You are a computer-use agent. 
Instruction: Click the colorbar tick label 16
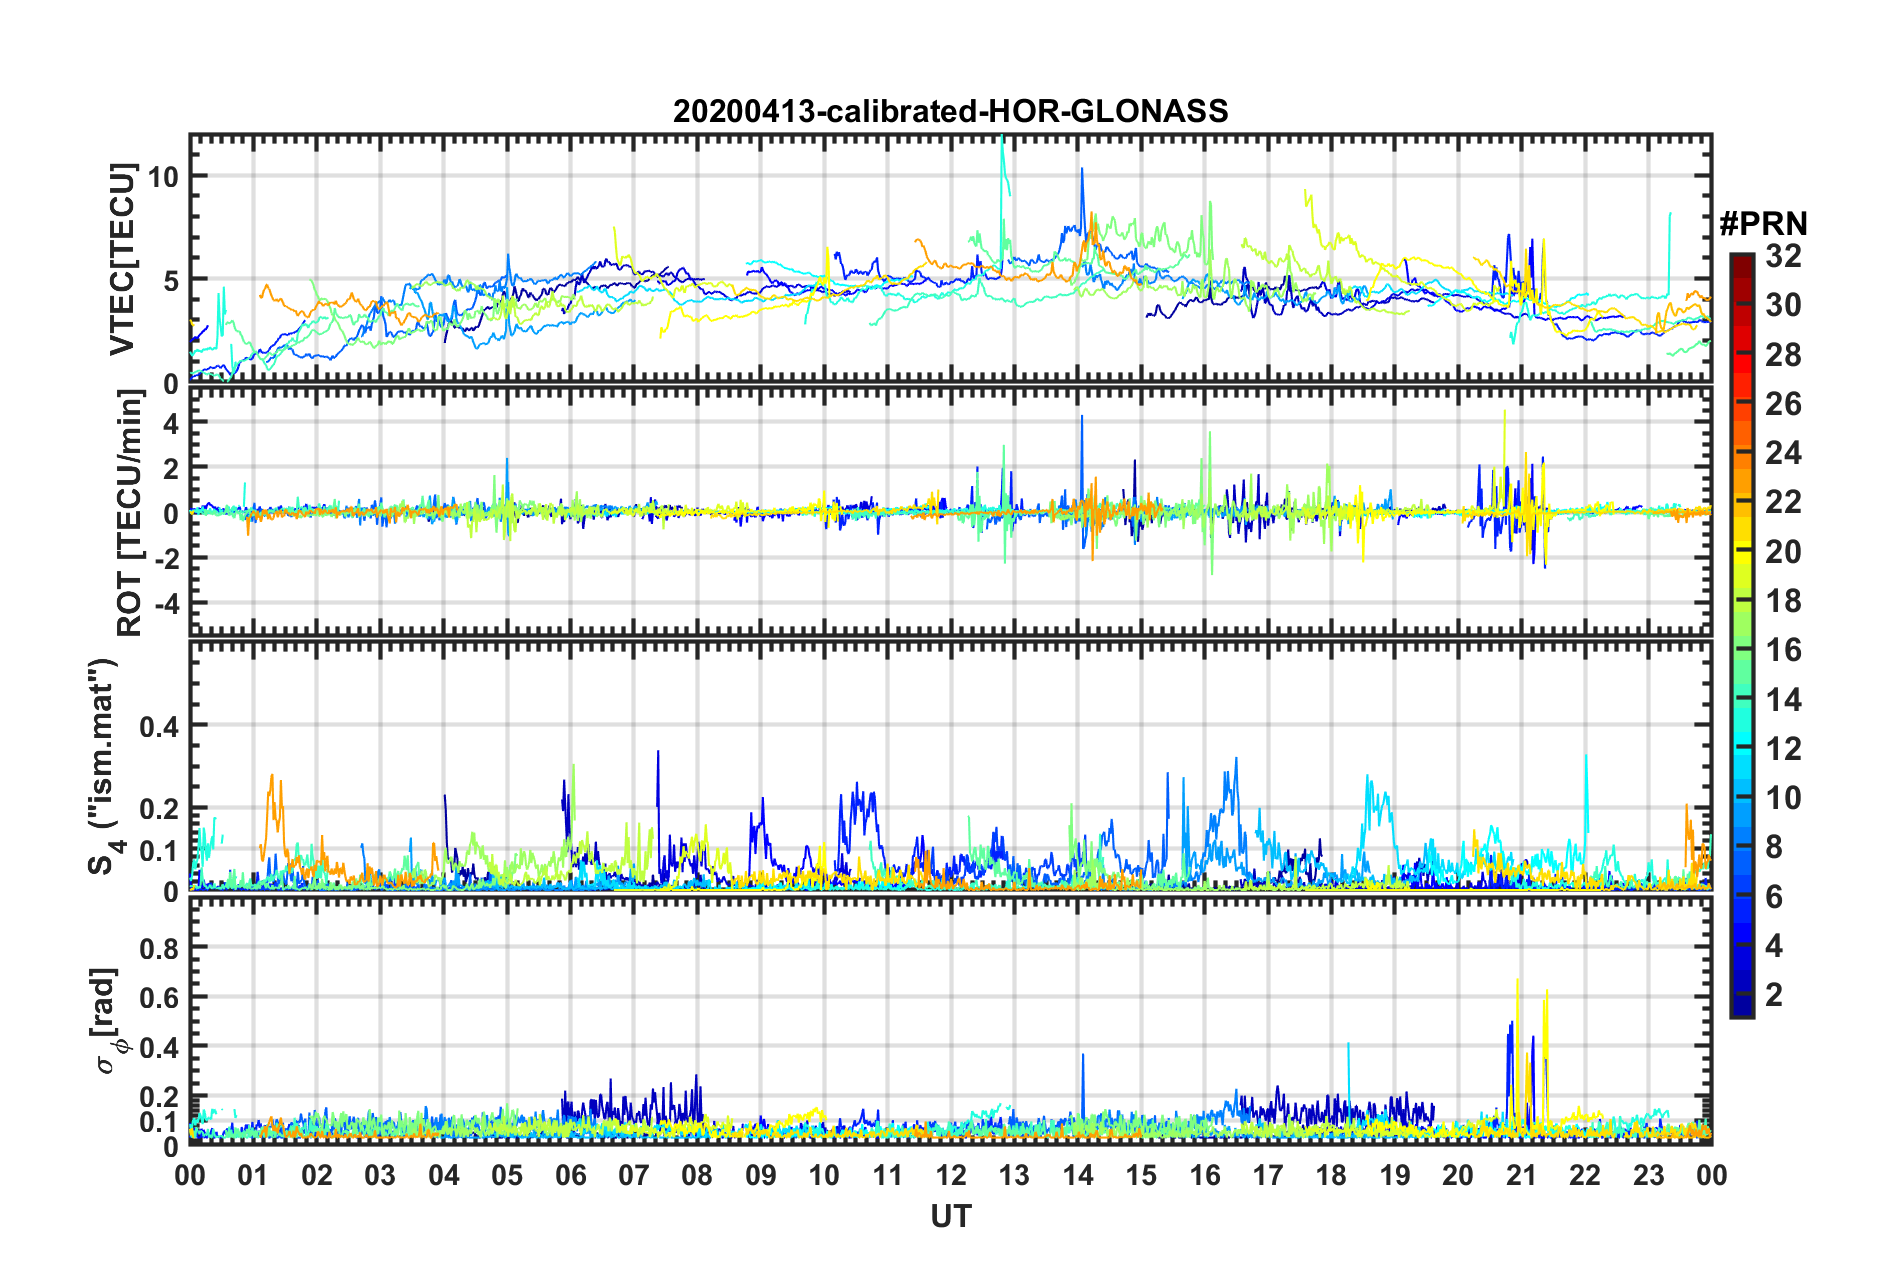point(1783,650)
